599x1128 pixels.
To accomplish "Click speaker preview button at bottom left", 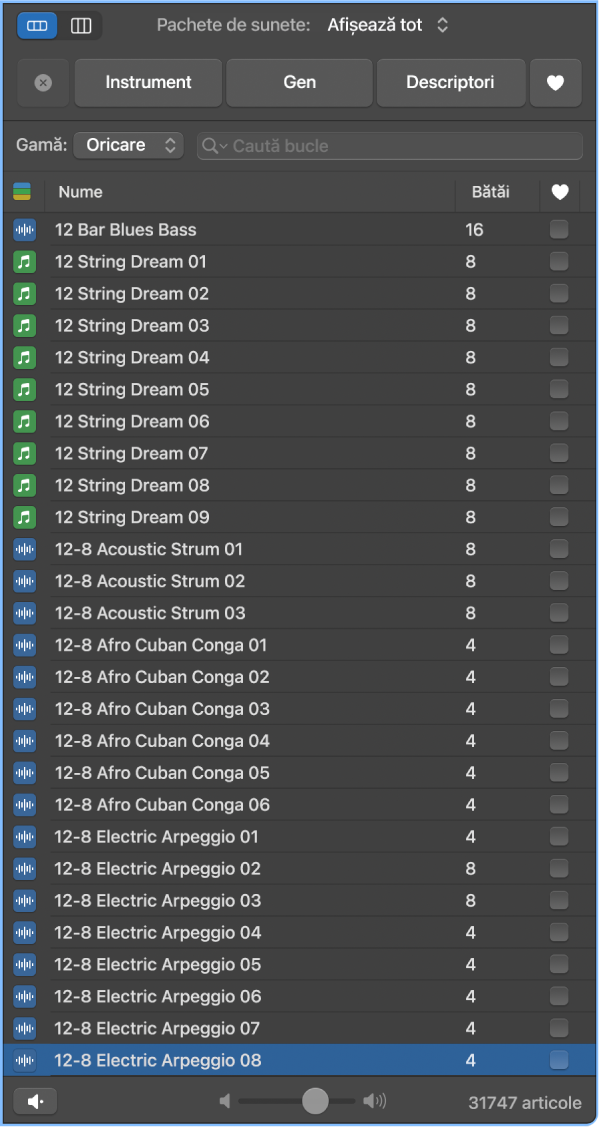I will (x=35, y=1101).
